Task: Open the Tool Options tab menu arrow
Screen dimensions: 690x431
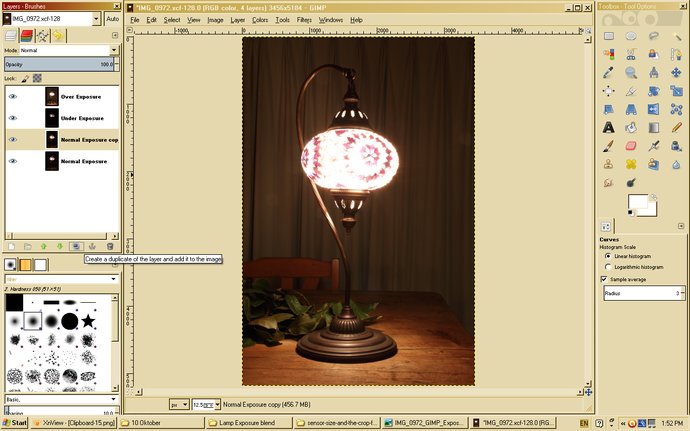Action: click(x=681, y=226)
